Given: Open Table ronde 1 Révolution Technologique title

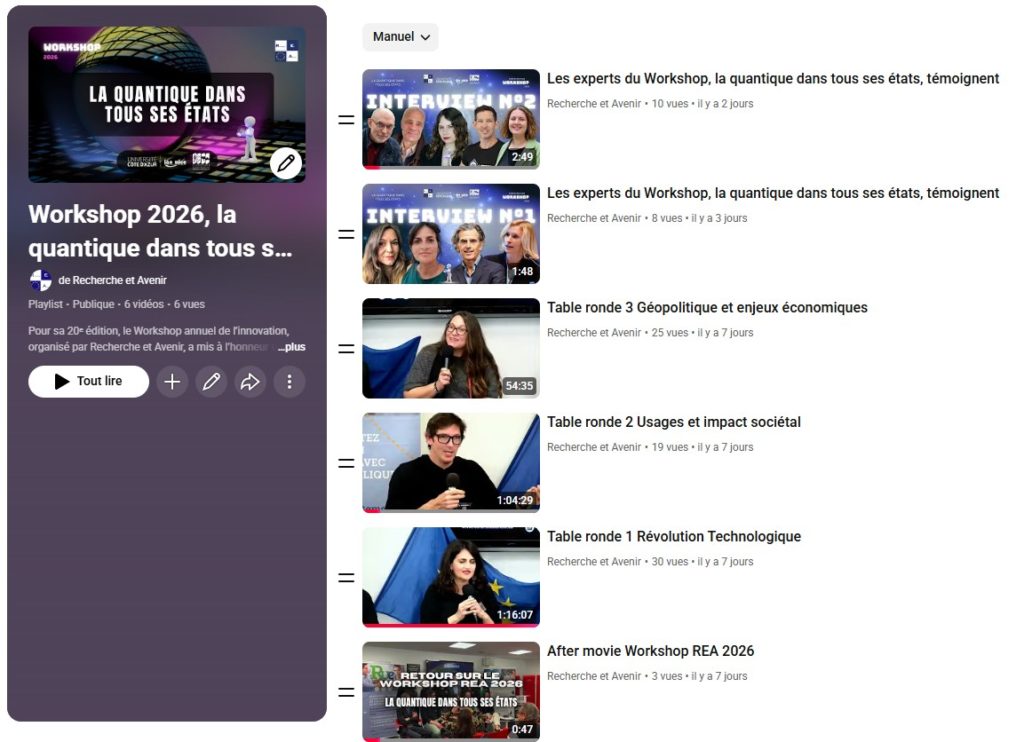Looking at the screenshot, I should click(673, 537).
